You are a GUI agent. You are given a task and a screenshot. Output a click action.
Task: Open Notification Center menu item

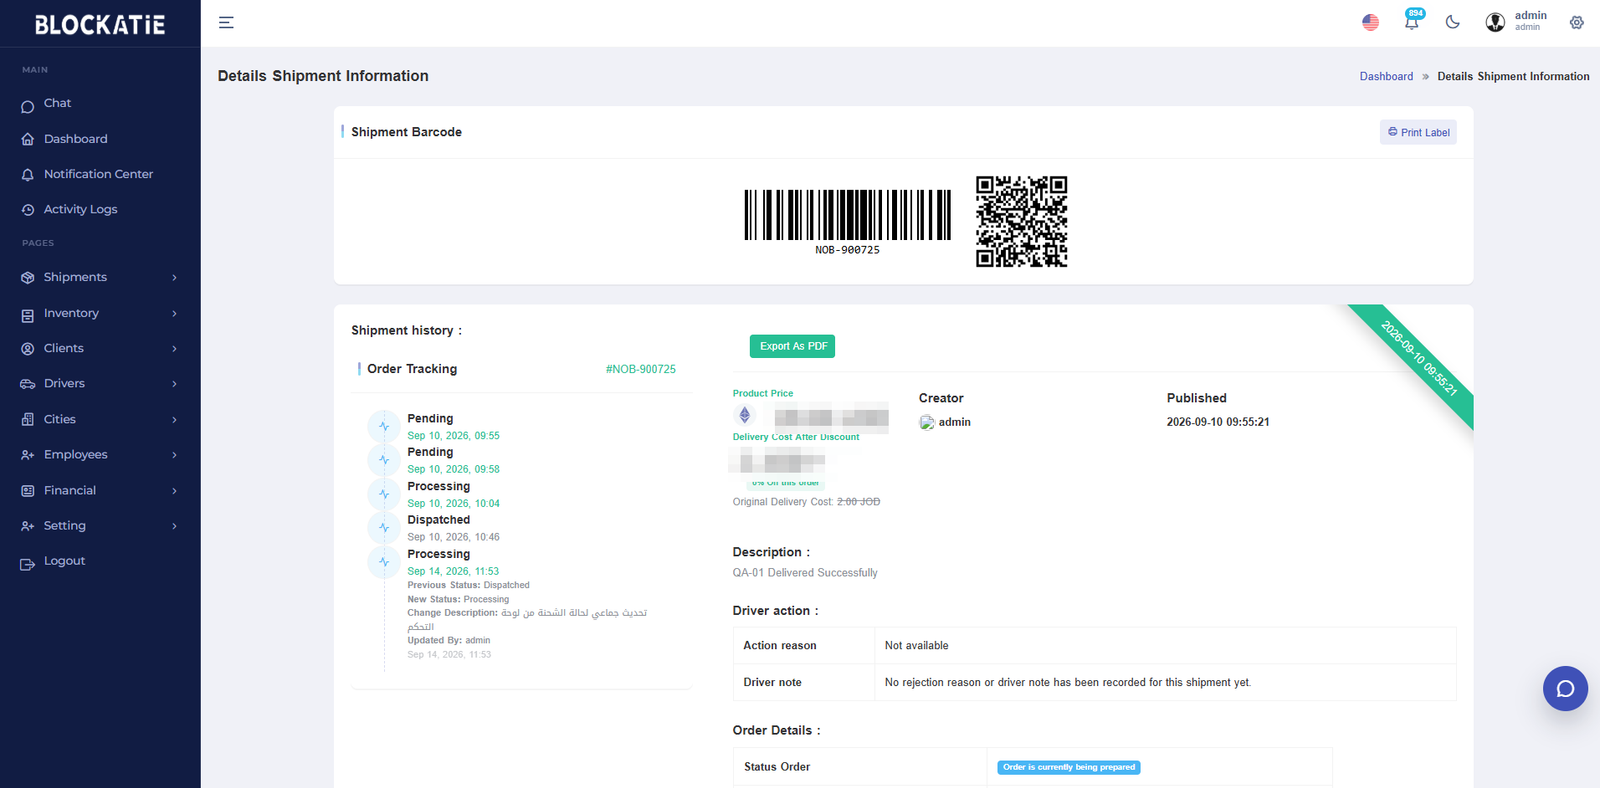tap(100, 174)
